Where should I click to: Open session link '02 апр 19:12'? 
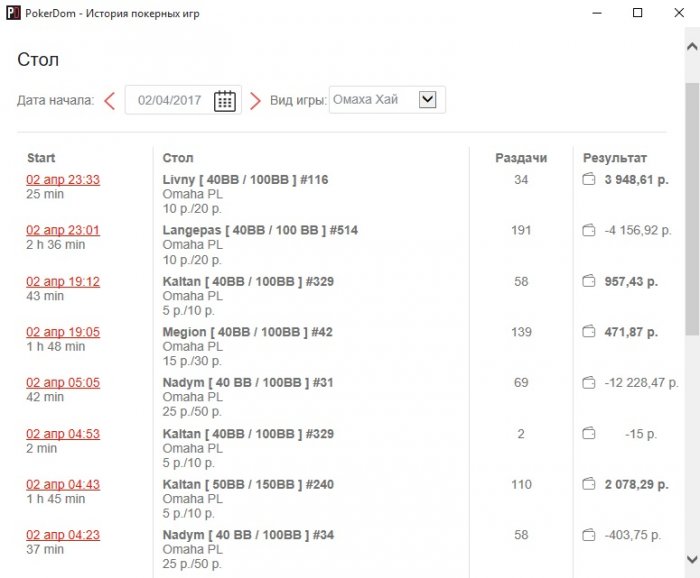[63, 282]
